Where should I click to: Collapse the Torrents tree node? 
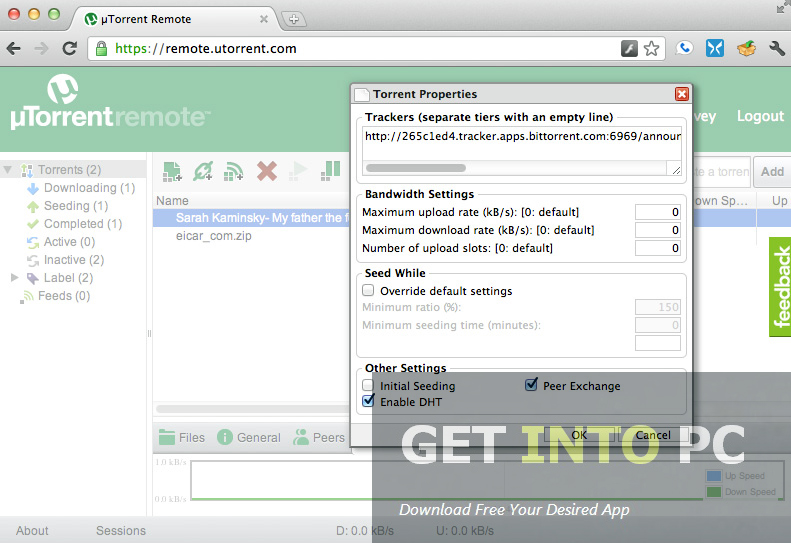8,170
